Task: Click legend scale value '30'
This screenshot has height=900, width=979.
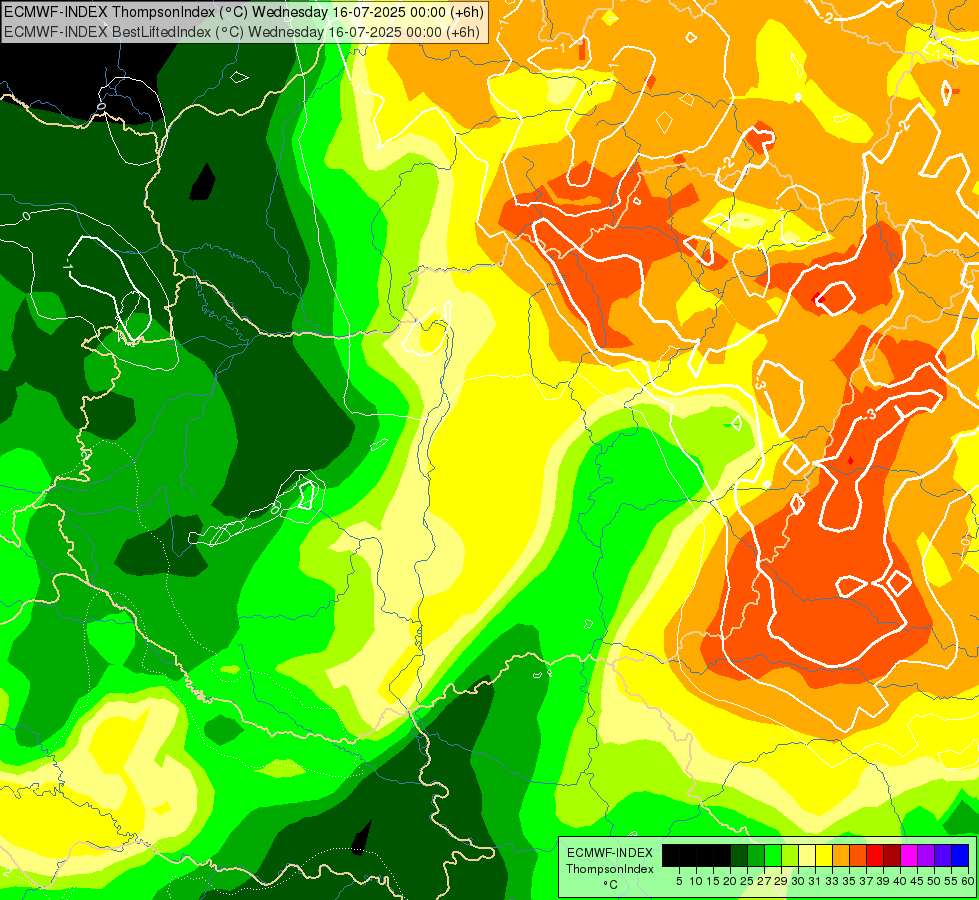Action: click(799, 881)
